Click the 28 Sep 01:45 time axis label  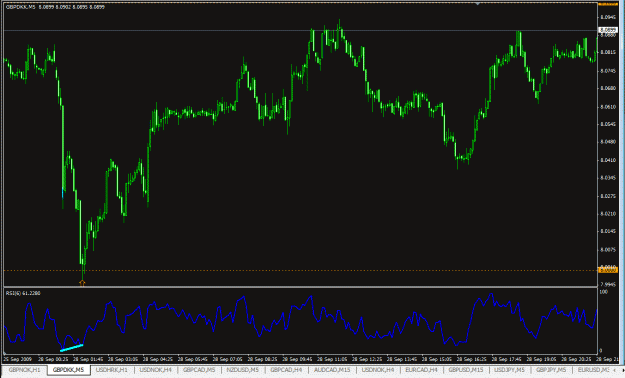88,359
